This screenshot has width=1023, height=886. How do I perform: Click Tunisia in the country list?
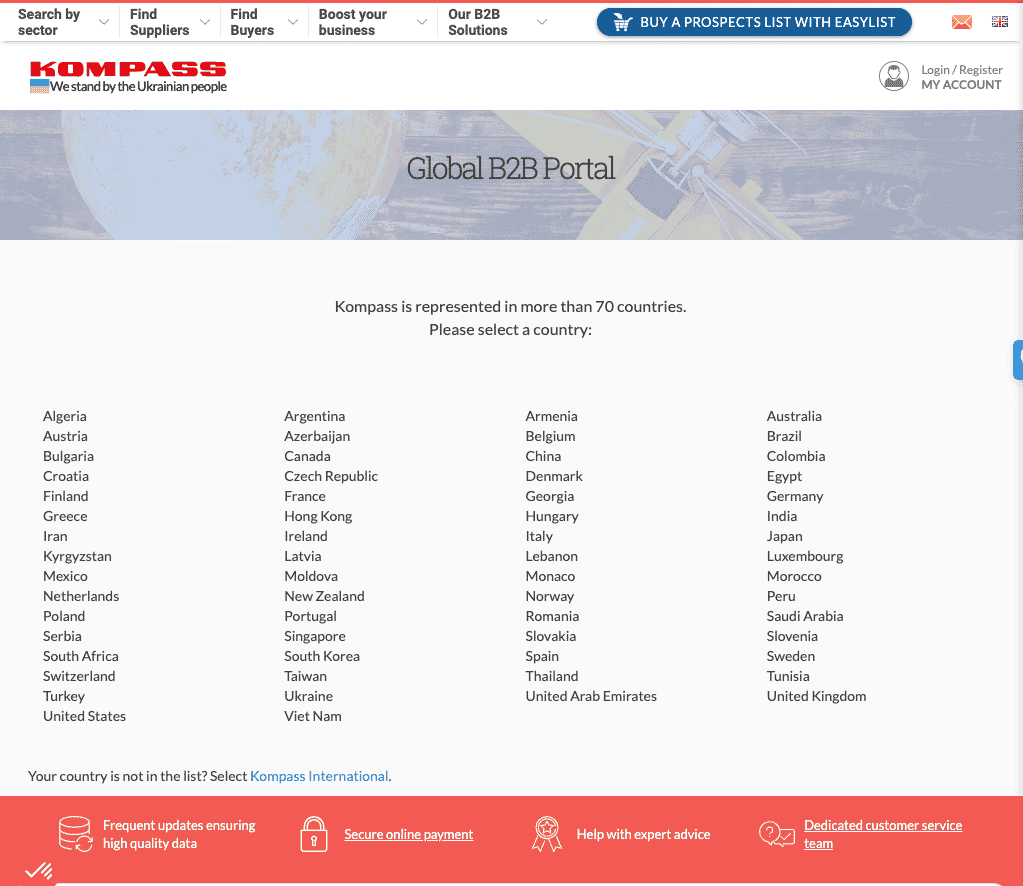(787, 677)
